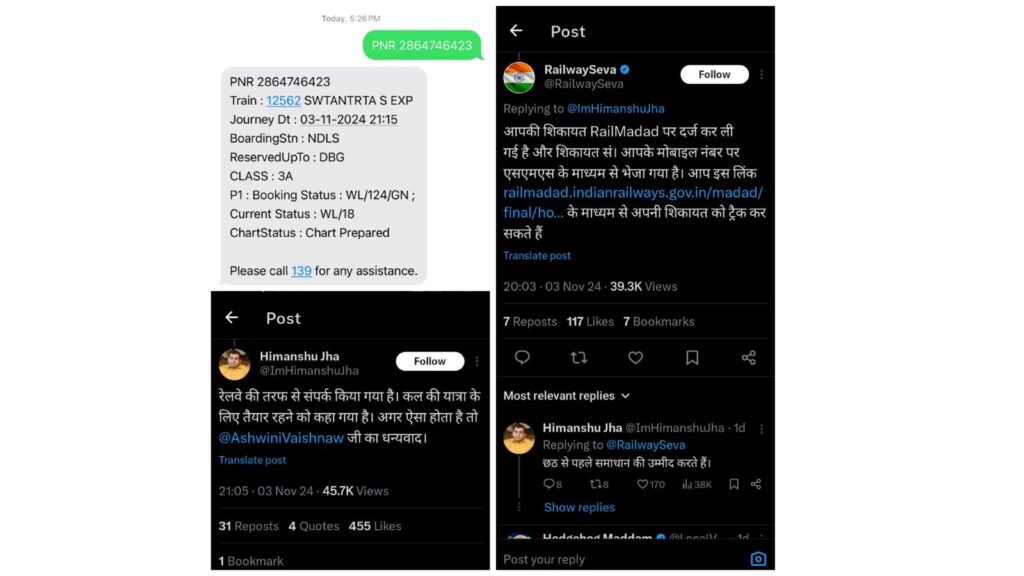Like Himanshu Jha's reply with 170 likes
1024x576 pixels.
(643, 484)
